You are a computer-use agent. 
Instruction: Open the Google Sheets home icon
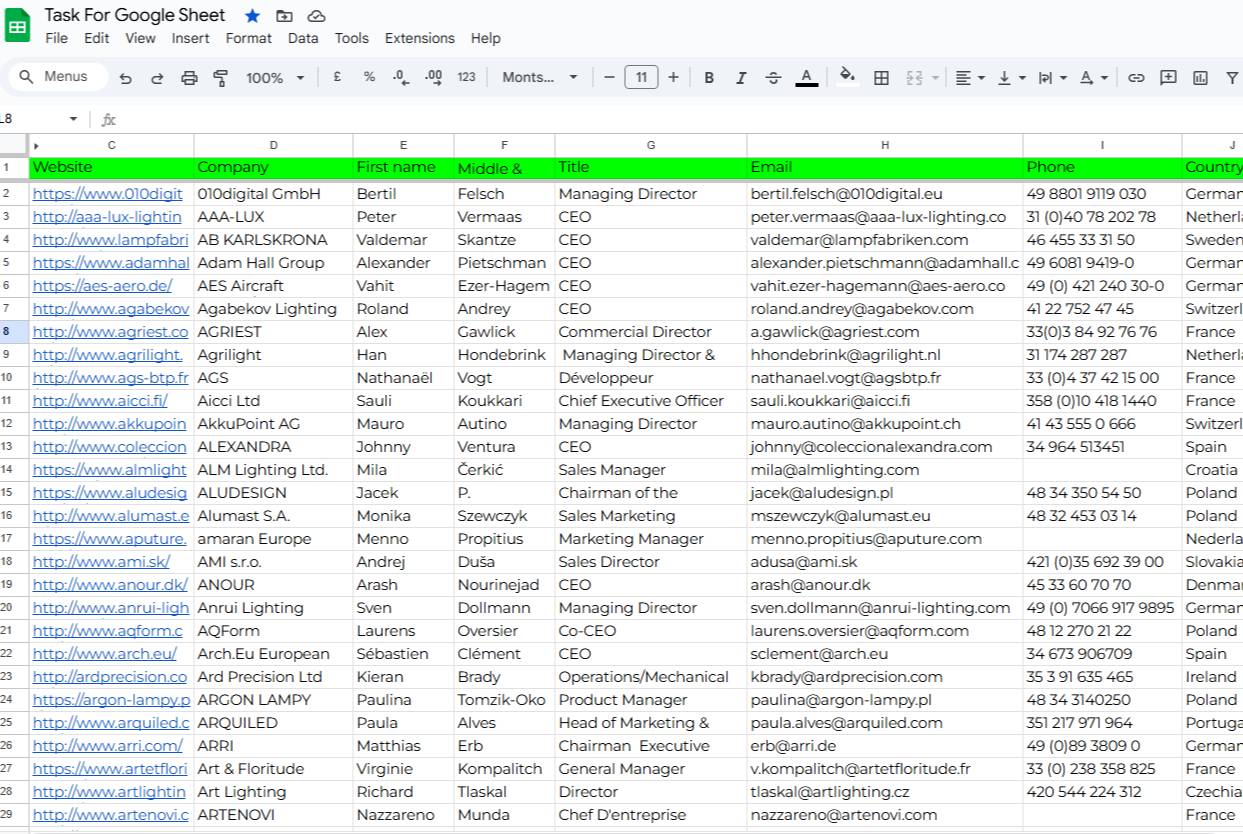[x=18, y=26]
